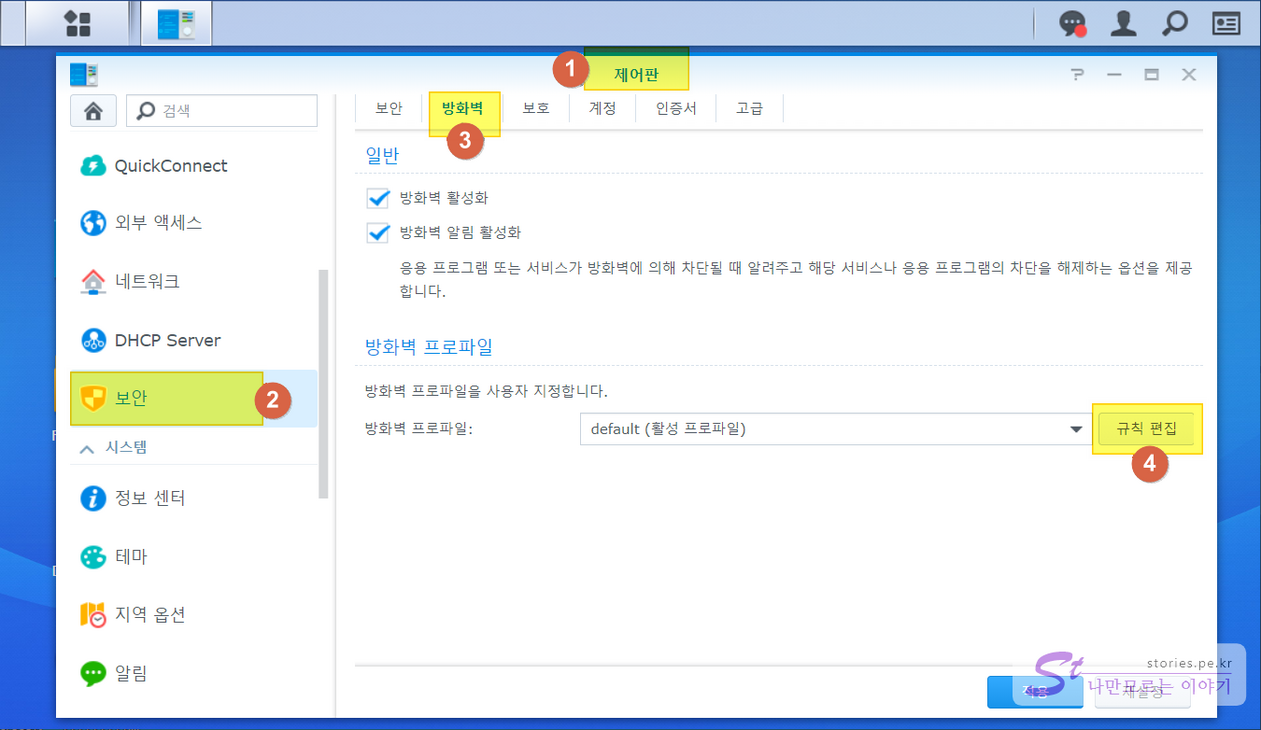Expand the 방화벽 프로파일 dropdown

click(x=1076, y=429)
